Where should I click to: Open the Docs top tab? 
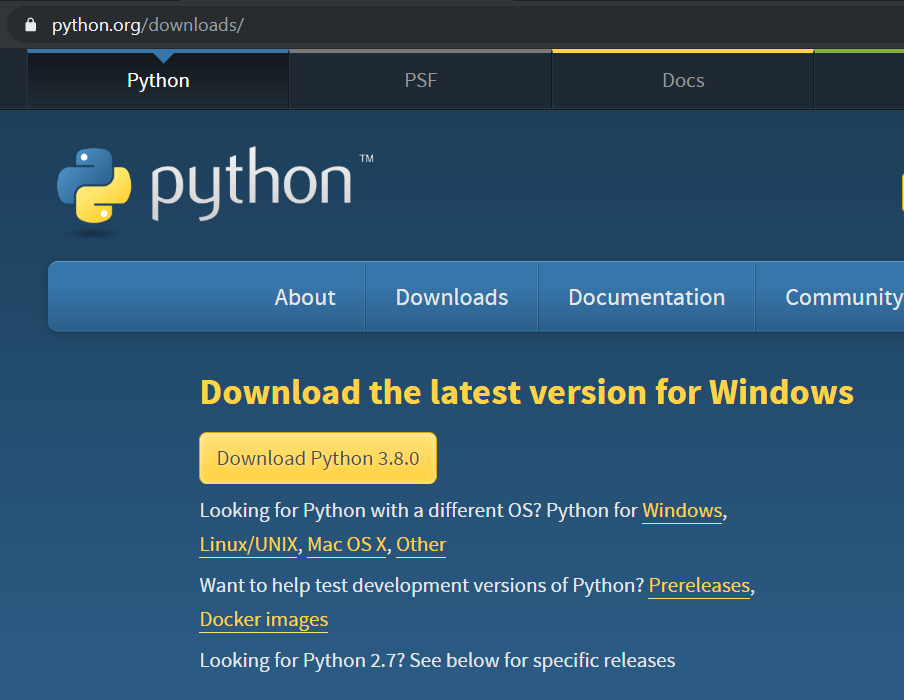[683, 80]
